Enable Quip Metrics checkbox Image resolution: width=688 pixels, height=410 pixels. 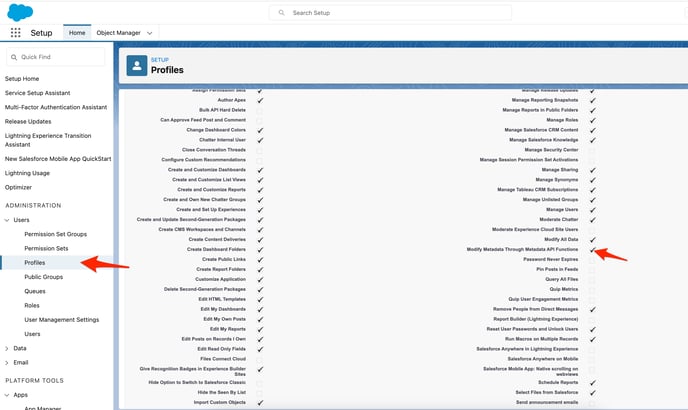[592, 290]
